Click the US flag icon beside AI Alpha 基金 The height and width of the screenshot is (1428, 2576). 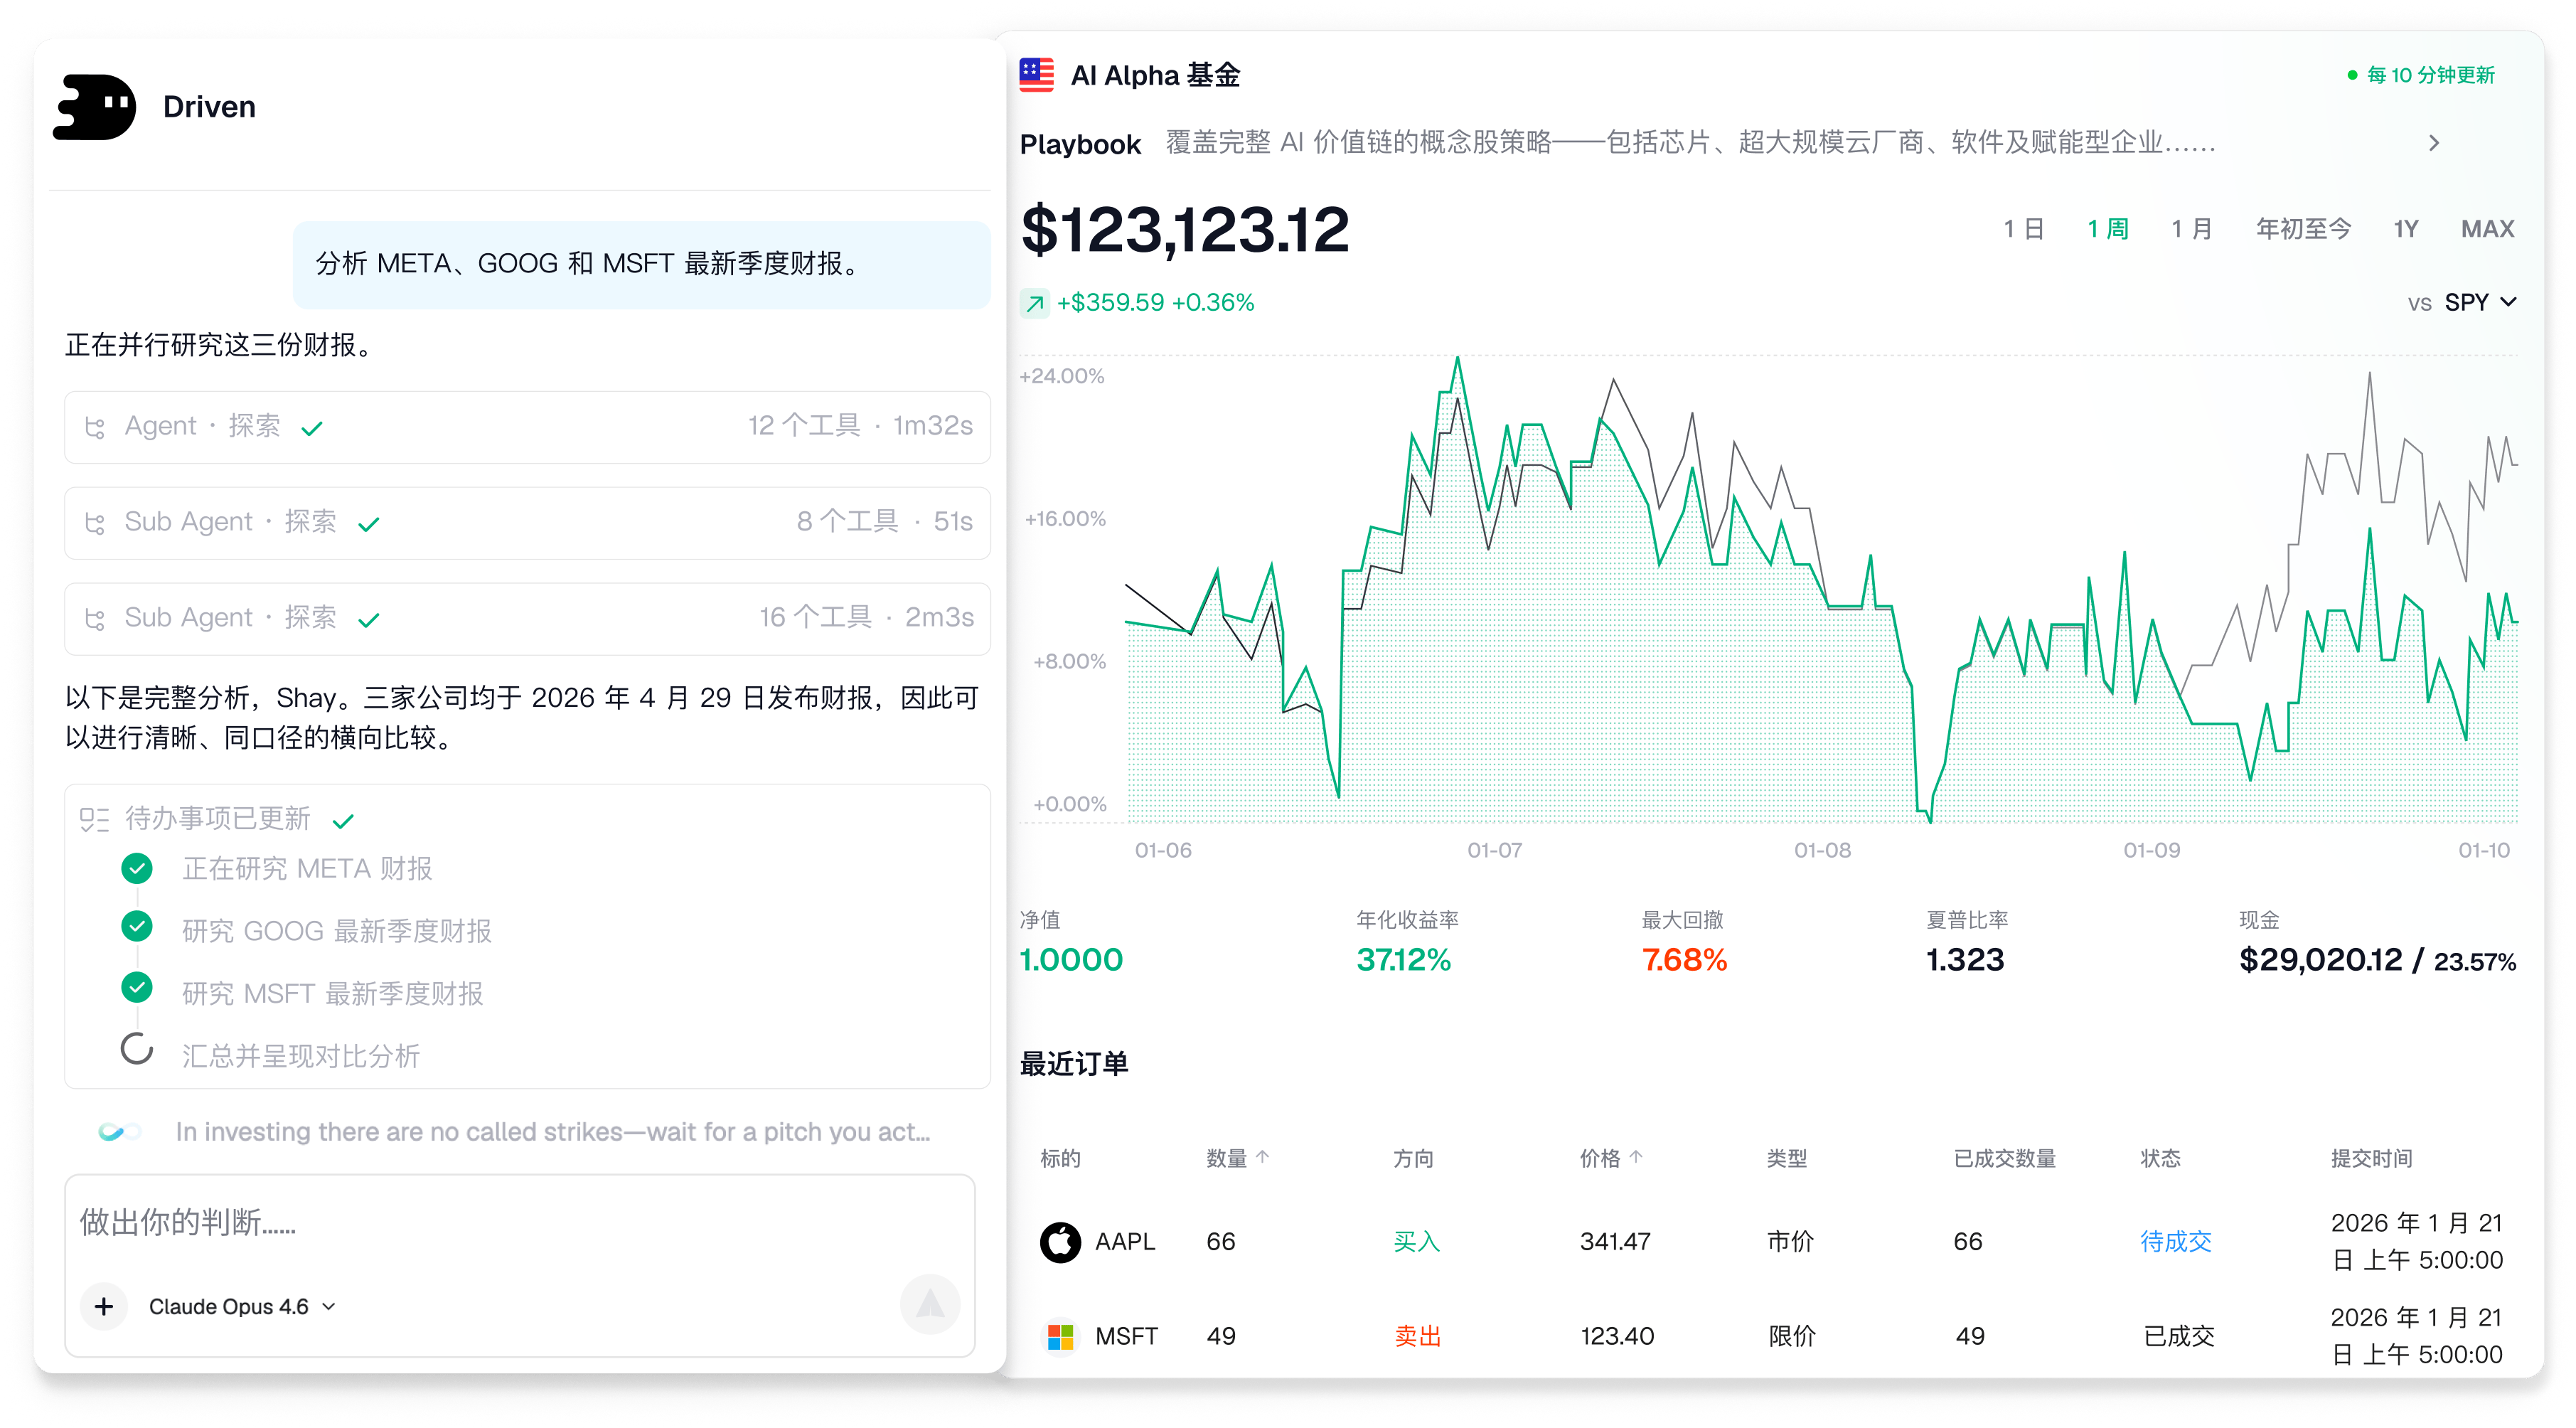[1036, 75]
